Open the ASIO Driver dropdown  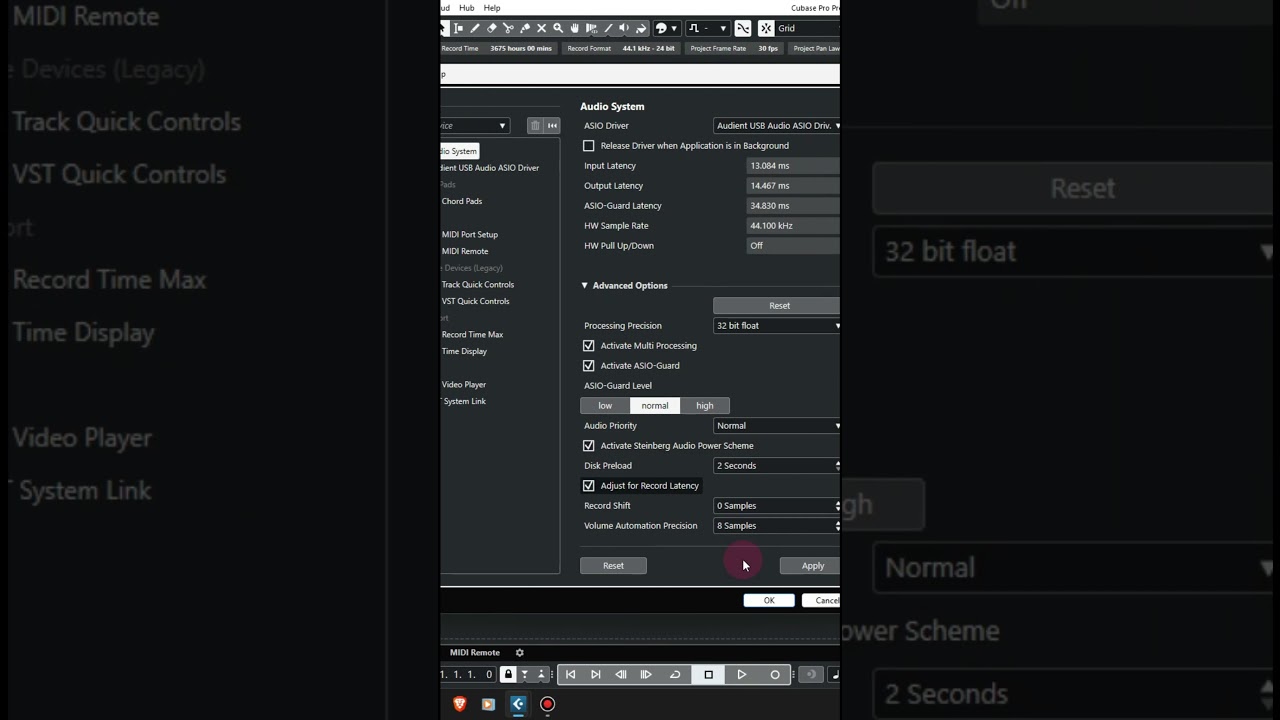click(x=777, y=125)
